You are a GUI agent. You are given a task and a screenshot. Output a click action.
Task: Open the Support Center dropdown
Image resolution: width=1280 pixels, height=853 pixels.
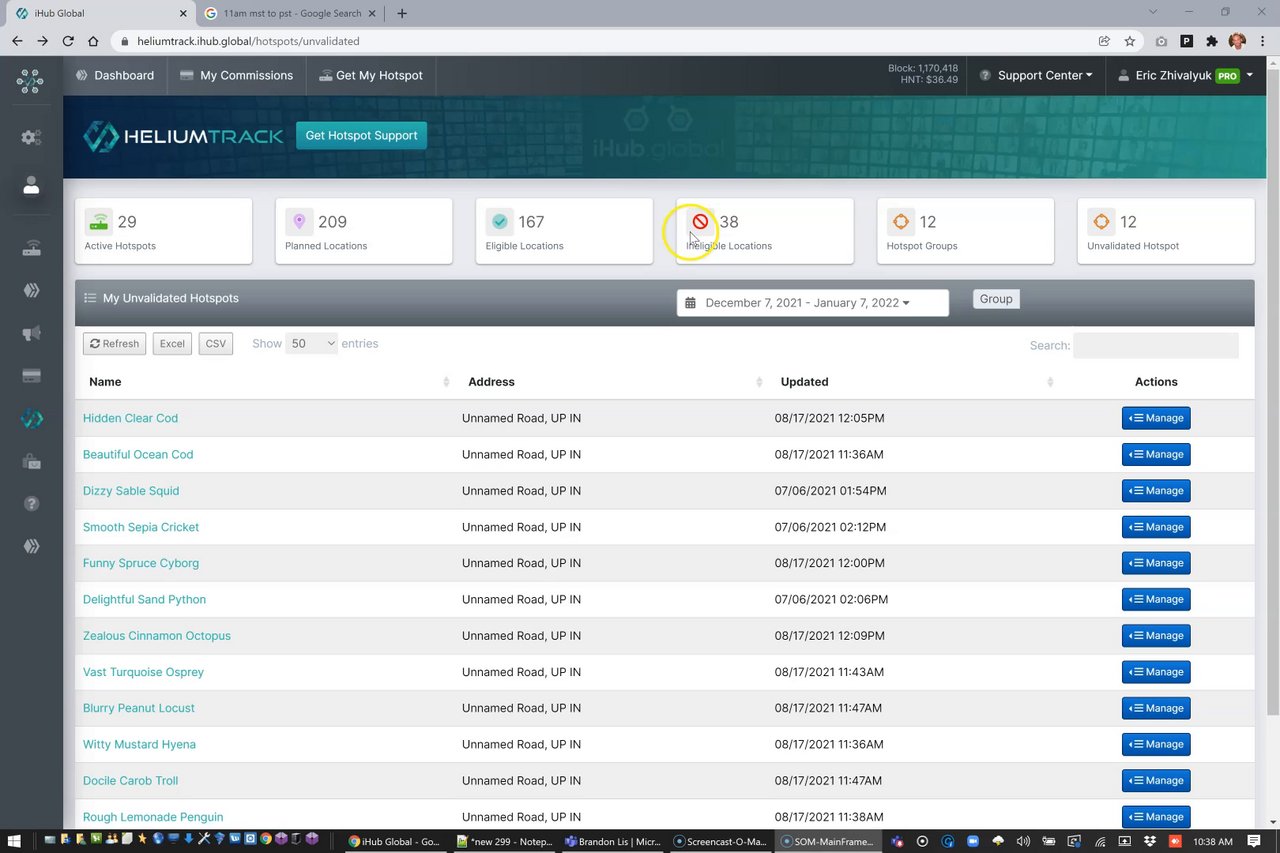[1035, 75]
